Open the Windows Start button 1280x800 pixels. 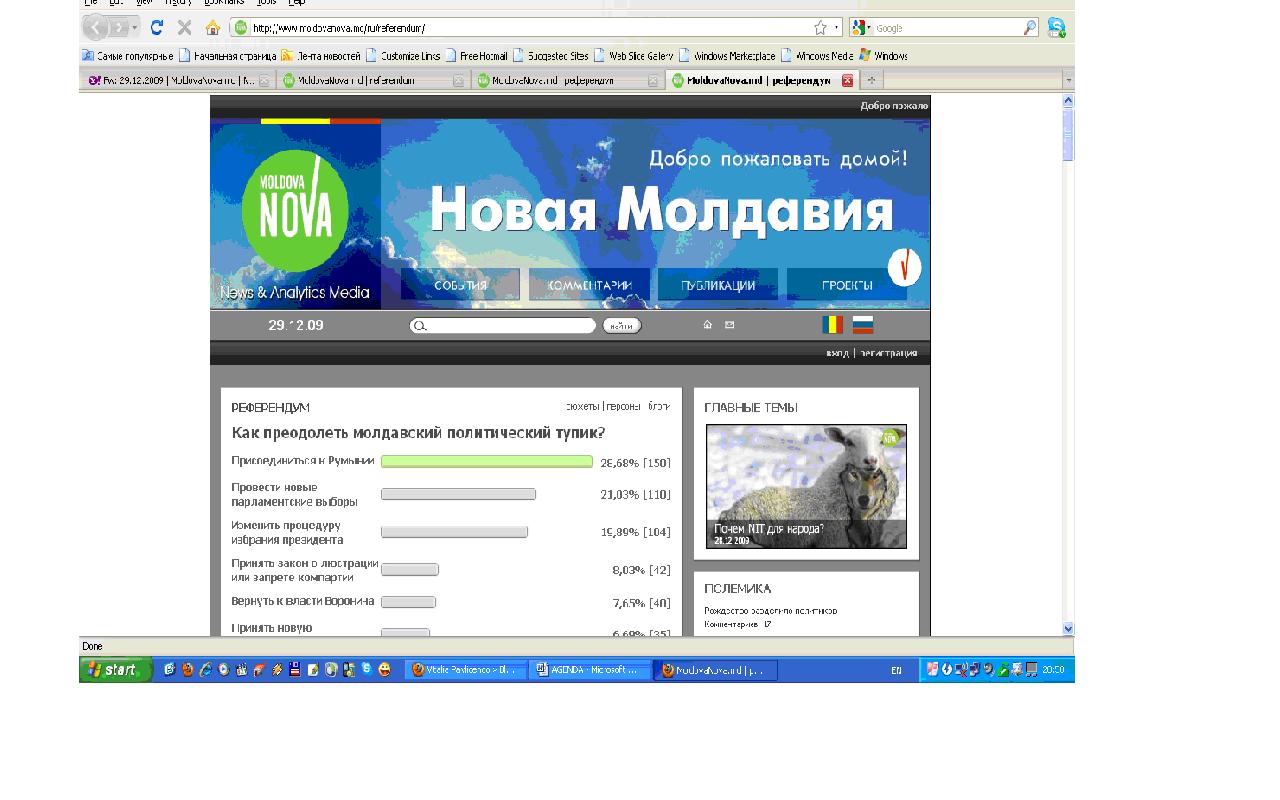(x=115, y=670)
